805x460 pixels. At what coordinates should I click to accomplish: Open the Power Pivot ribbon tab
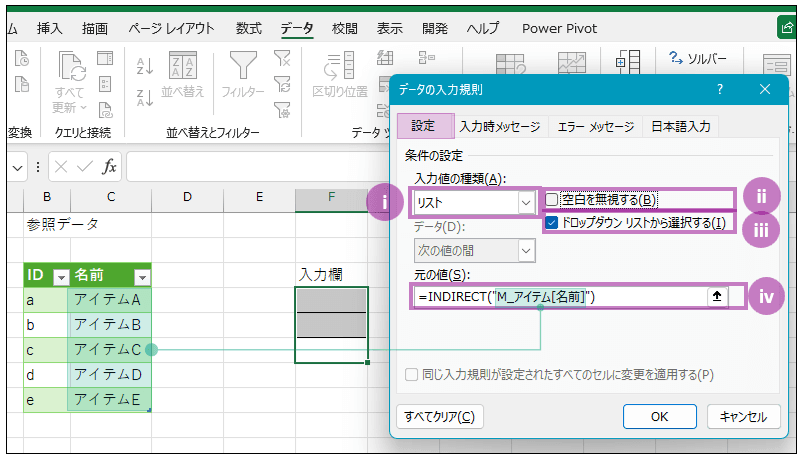(559, 28)
